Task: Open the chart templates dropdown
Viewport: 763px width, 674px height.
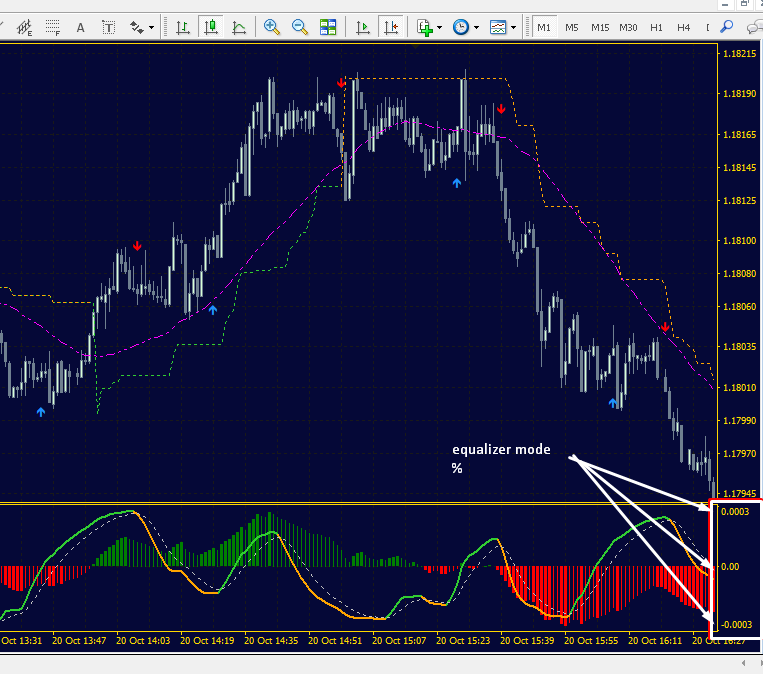Action: [x=503, y=27]
